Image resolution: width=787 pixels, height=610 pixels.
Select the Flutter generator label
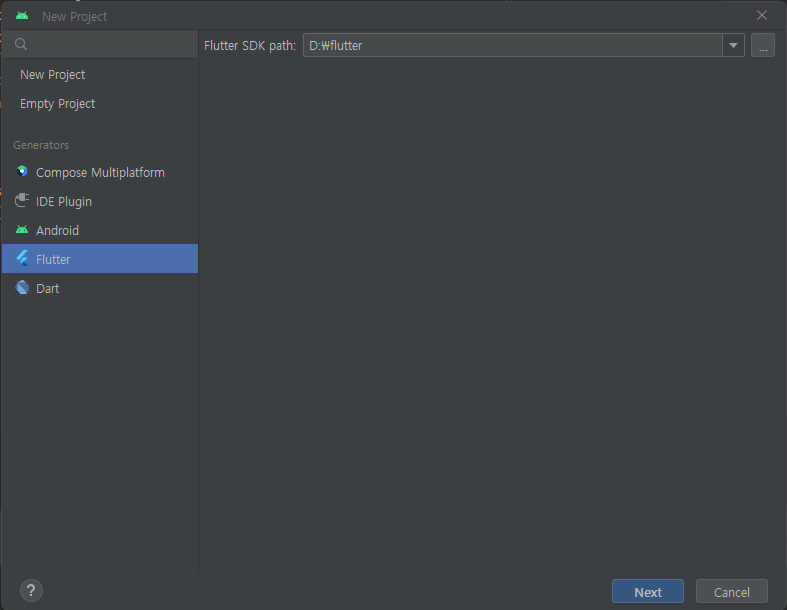pyautogui.click(x=53, y=259)
